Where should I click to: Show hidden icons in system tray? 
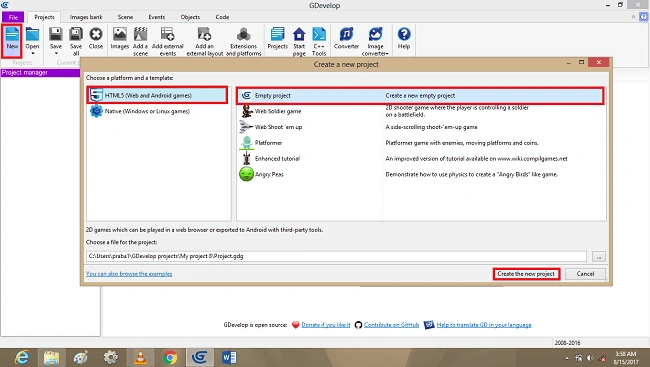tap(567, 358)
